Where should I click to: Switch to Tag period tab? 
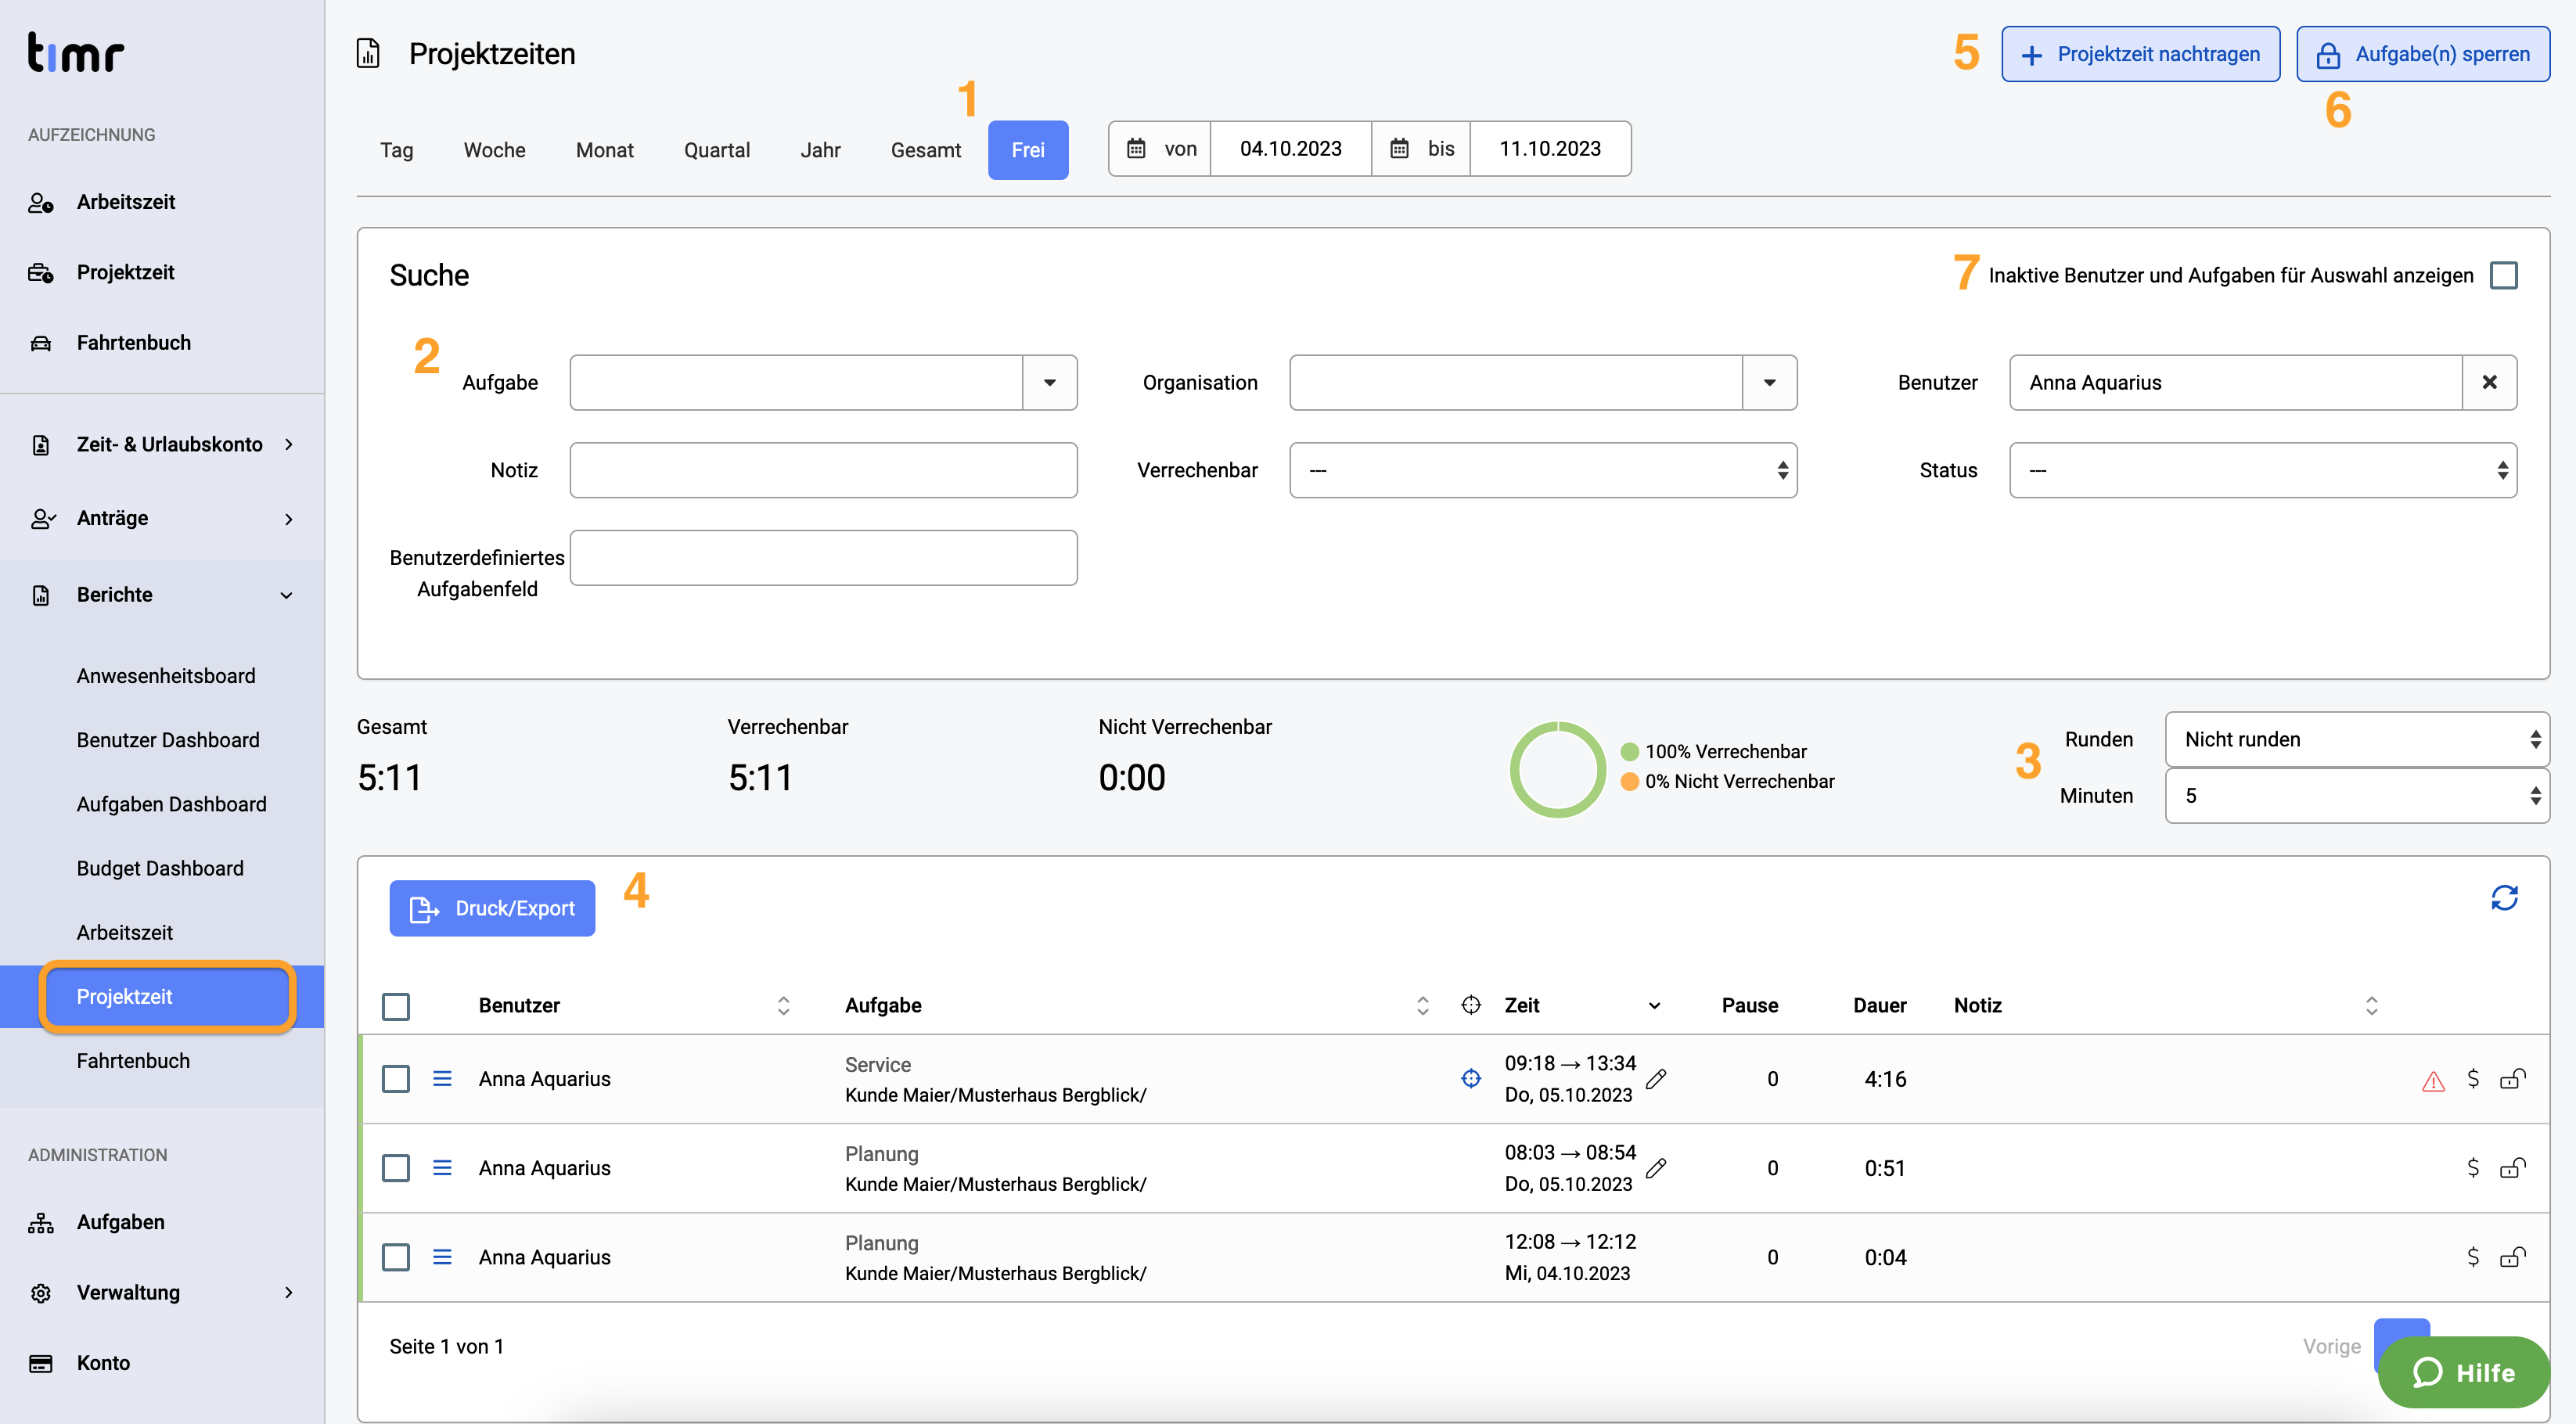(x=396, y=150)
